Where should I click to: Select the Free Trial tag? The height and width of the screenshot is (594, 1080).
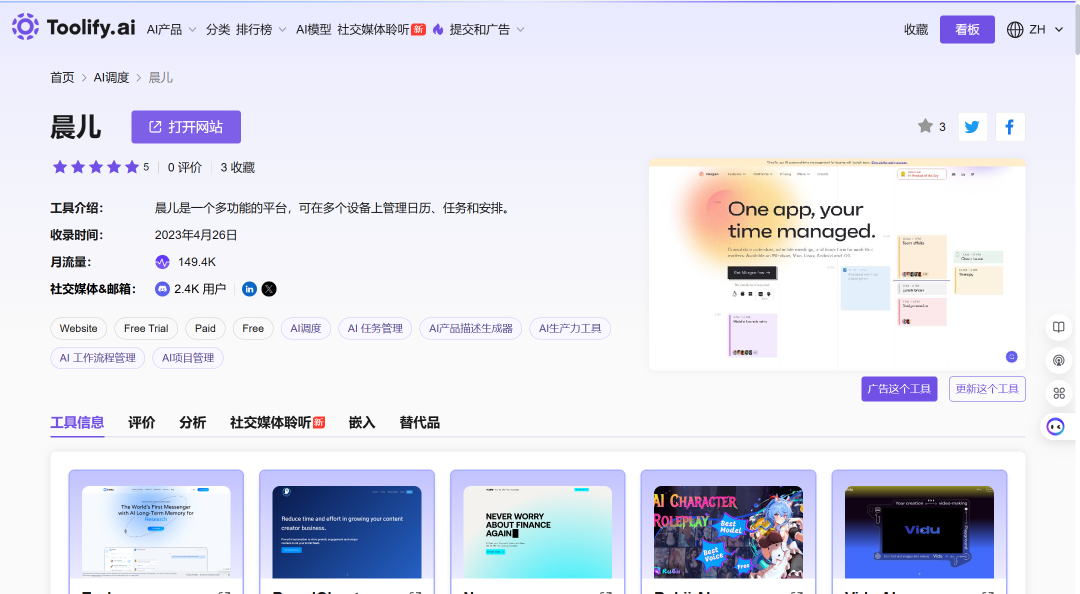(146, 329)
